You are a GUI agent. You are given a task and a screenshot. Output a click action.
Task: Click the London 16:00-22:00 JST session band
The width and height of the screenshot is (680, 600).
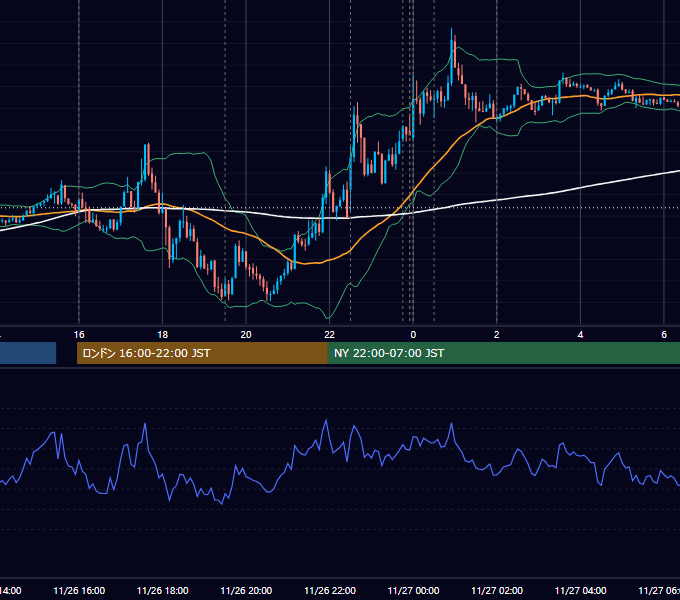pyautogui.click(x=202, y=353)
